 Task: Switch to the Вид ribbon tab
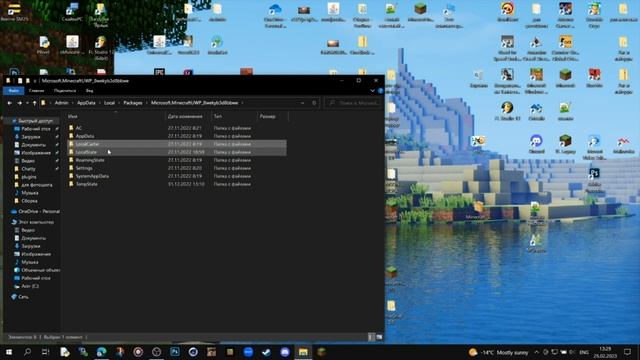[89, 91]
